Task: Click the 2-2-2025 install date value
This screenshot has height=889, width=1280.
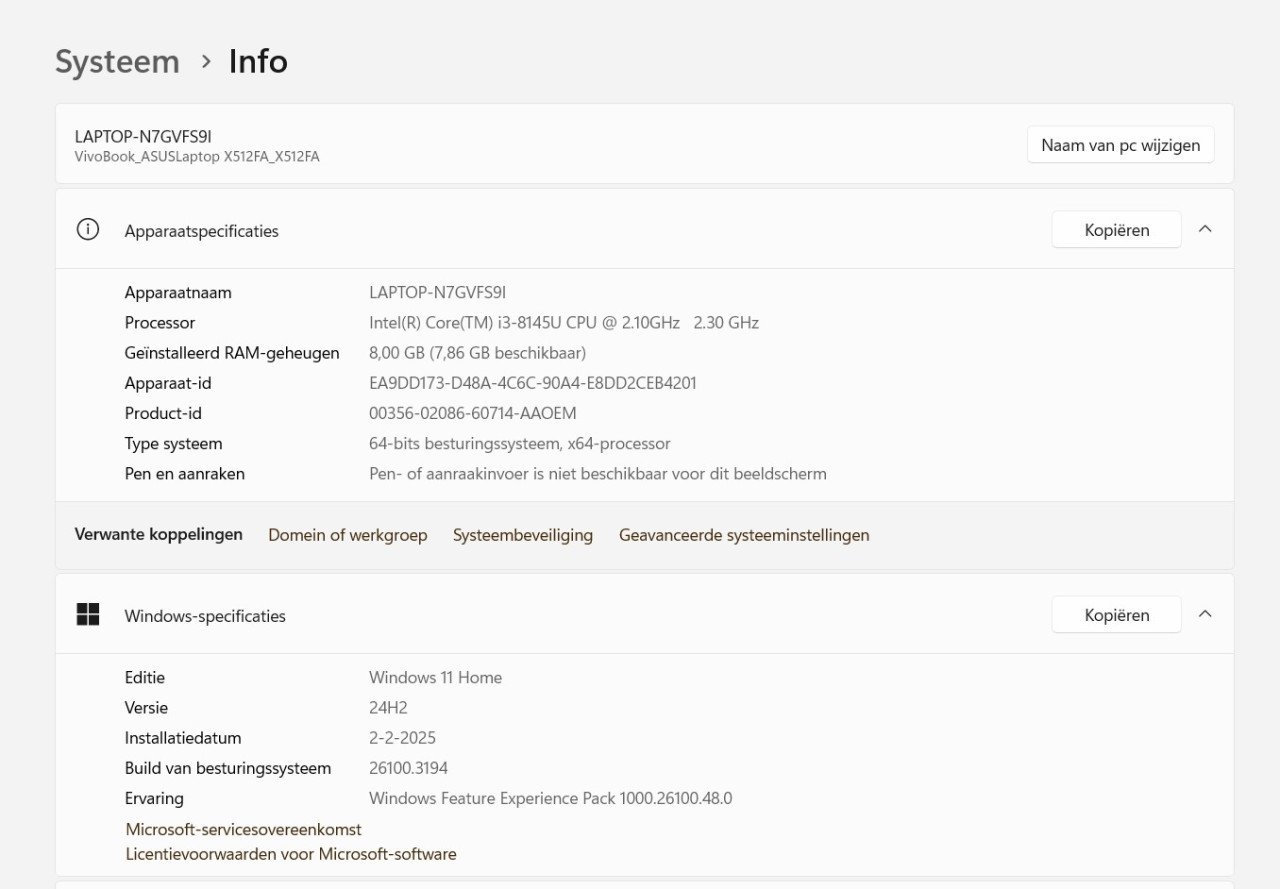Action: coord(402,738)
